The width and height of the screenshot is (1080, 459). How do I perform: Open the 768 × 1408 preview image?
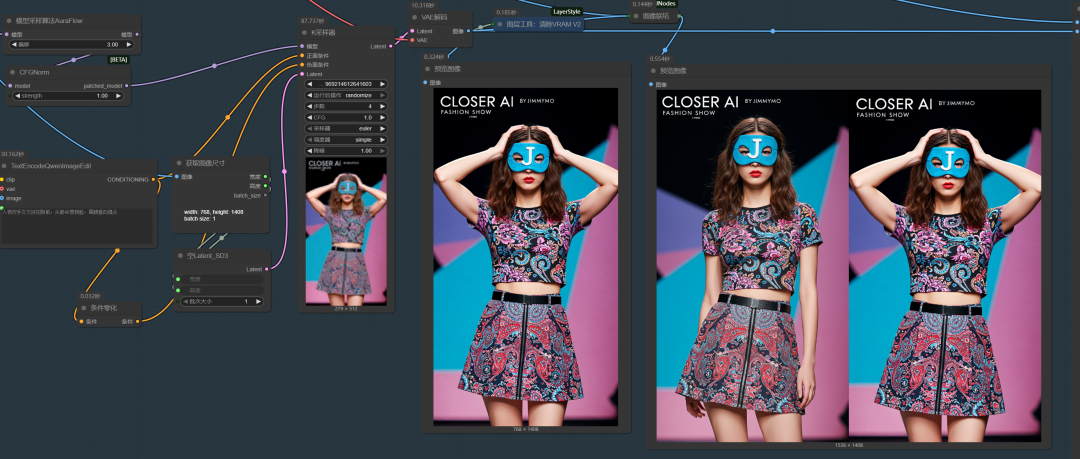pyautogui.click(x=526, y=256)
